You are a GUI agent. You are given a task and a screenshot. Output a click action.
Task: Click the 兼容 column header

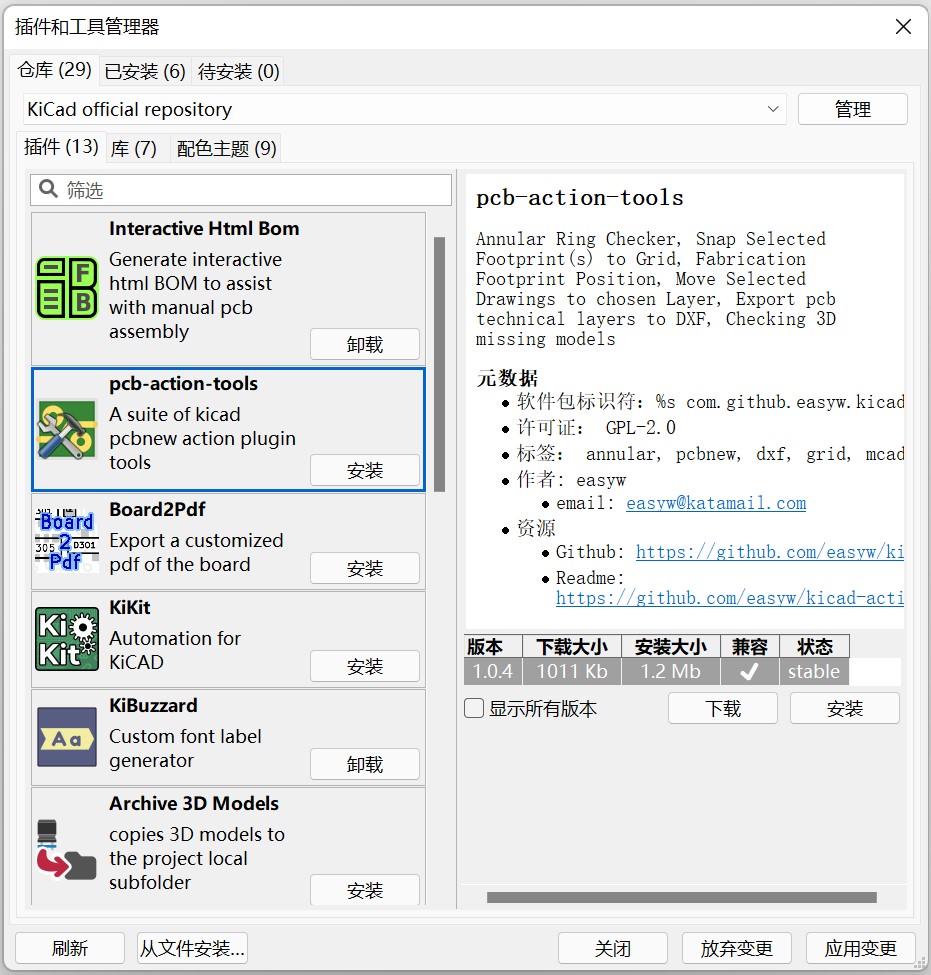click(749, 647)
